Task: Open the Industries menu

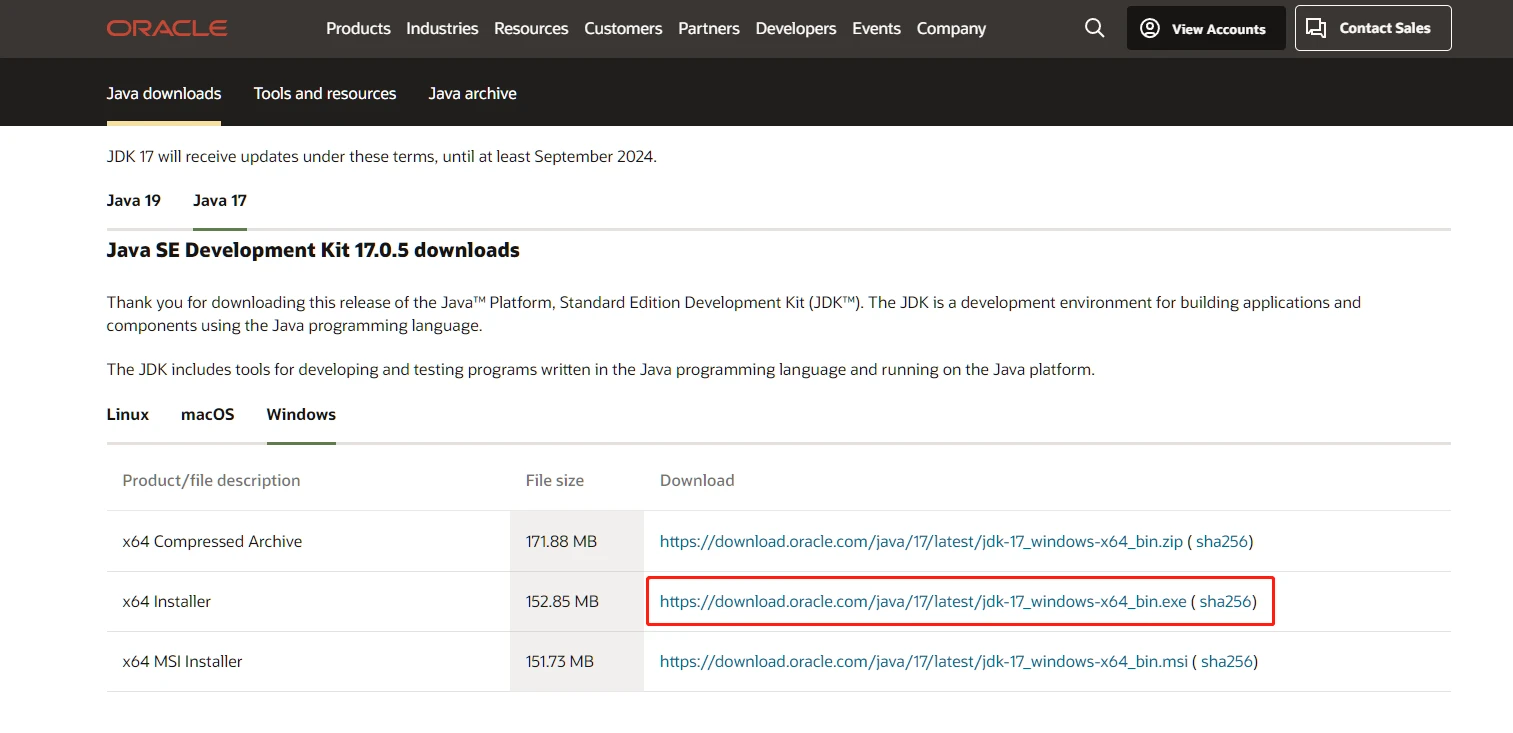Action: pyautogui.click(x=442, y=28)
